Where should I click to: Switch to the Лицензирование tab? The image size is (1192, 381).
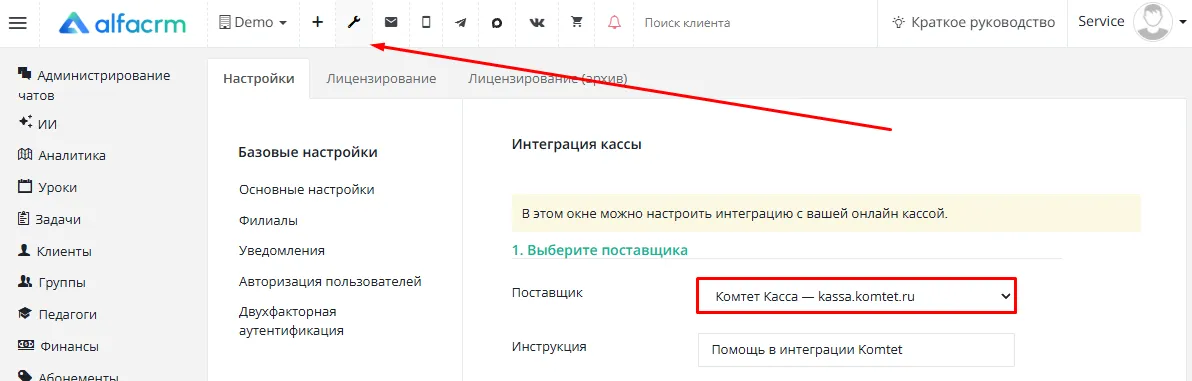pyautogui.click(x=381, y=78)
